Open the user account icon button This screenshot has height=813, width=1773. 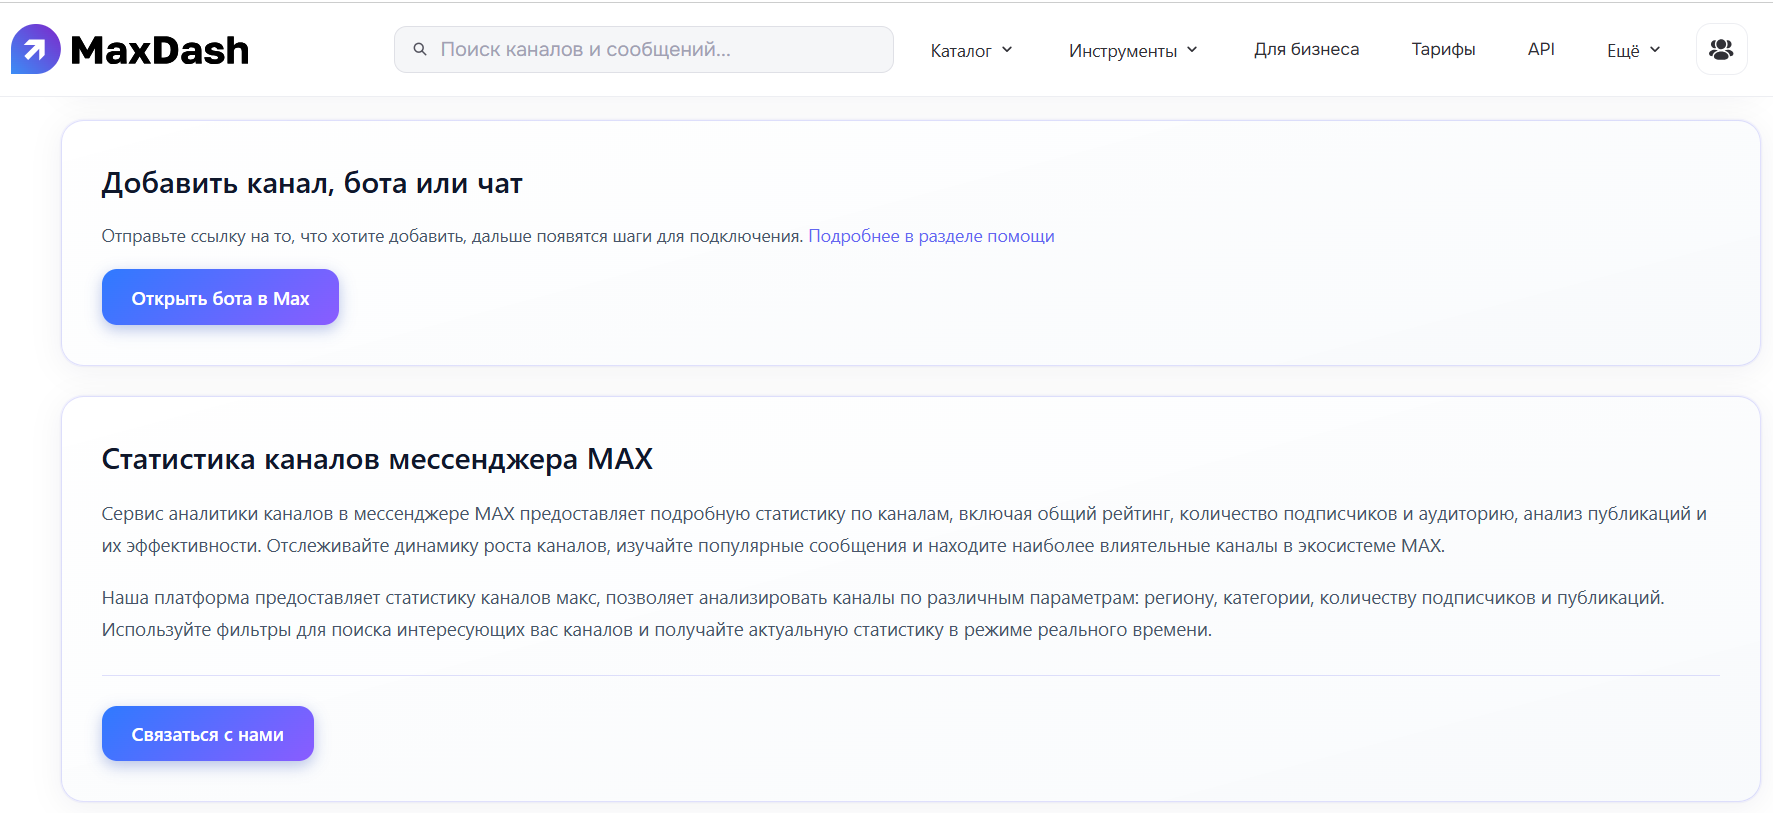[1721, 49]
